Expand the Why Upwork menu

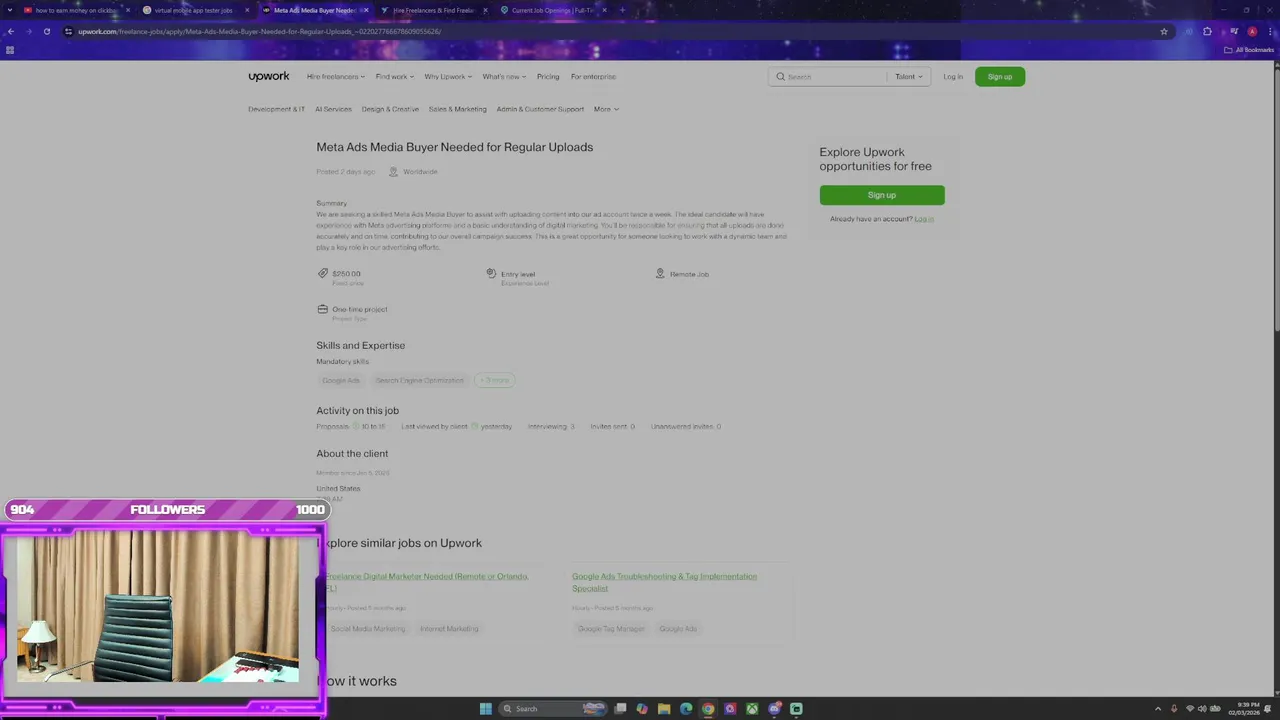click(x=448, y=77)
